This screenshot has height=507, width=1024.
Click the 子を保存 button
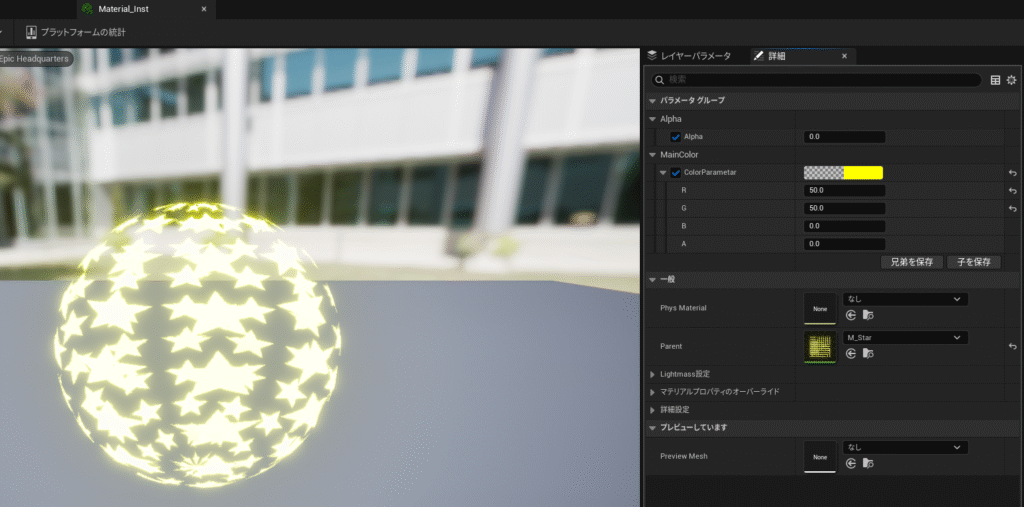coord(974,262)
